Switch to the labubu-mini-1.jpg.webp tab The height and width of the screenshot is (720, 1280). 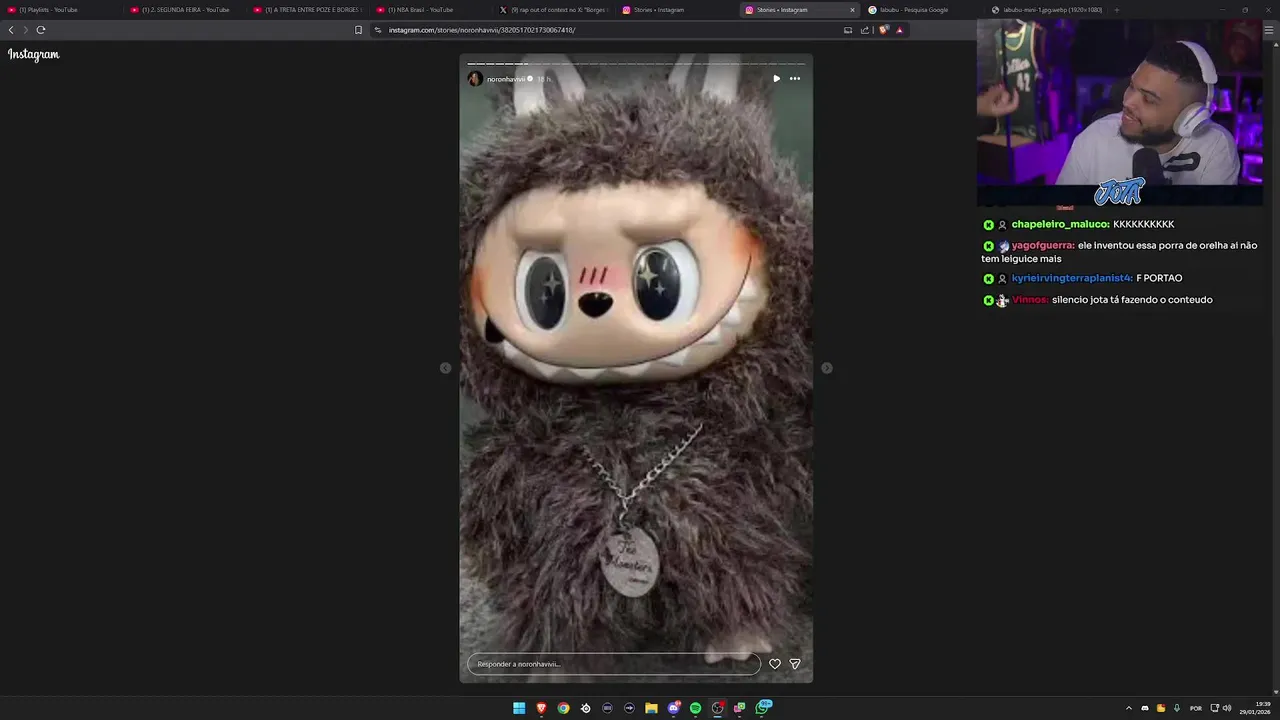[1046, 10]
